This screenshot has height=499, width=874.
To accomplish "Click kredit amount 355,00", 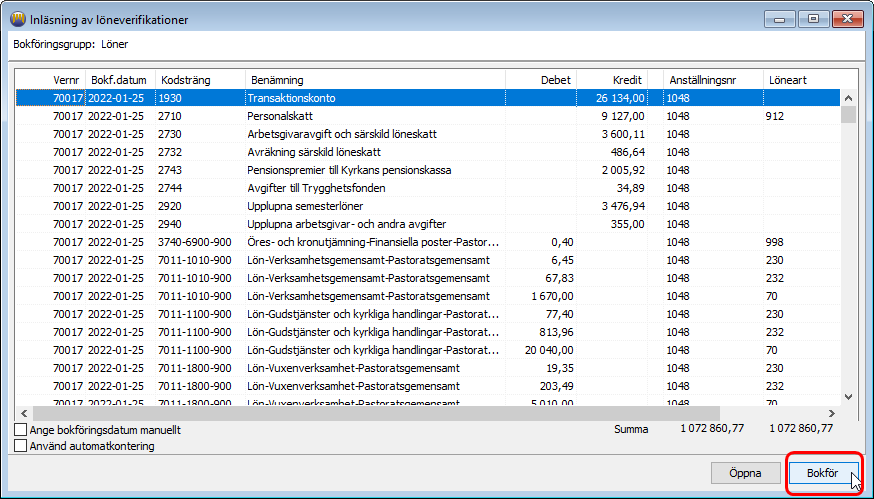I will [628, 224].
